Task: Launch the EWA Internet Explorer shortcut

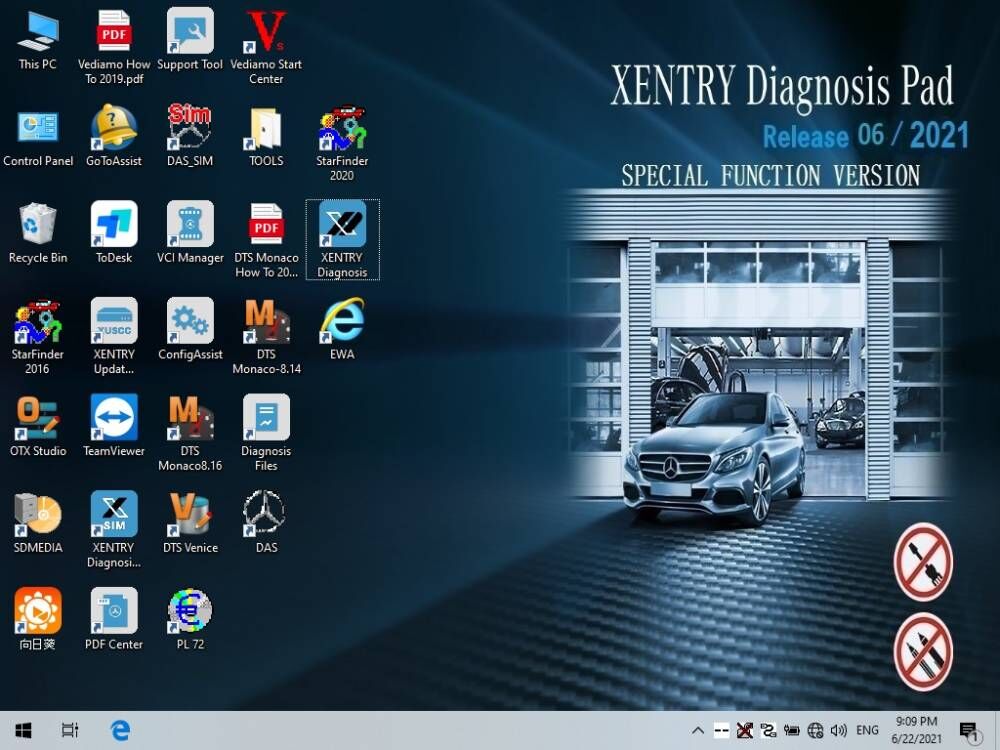Action: (342, 330)
